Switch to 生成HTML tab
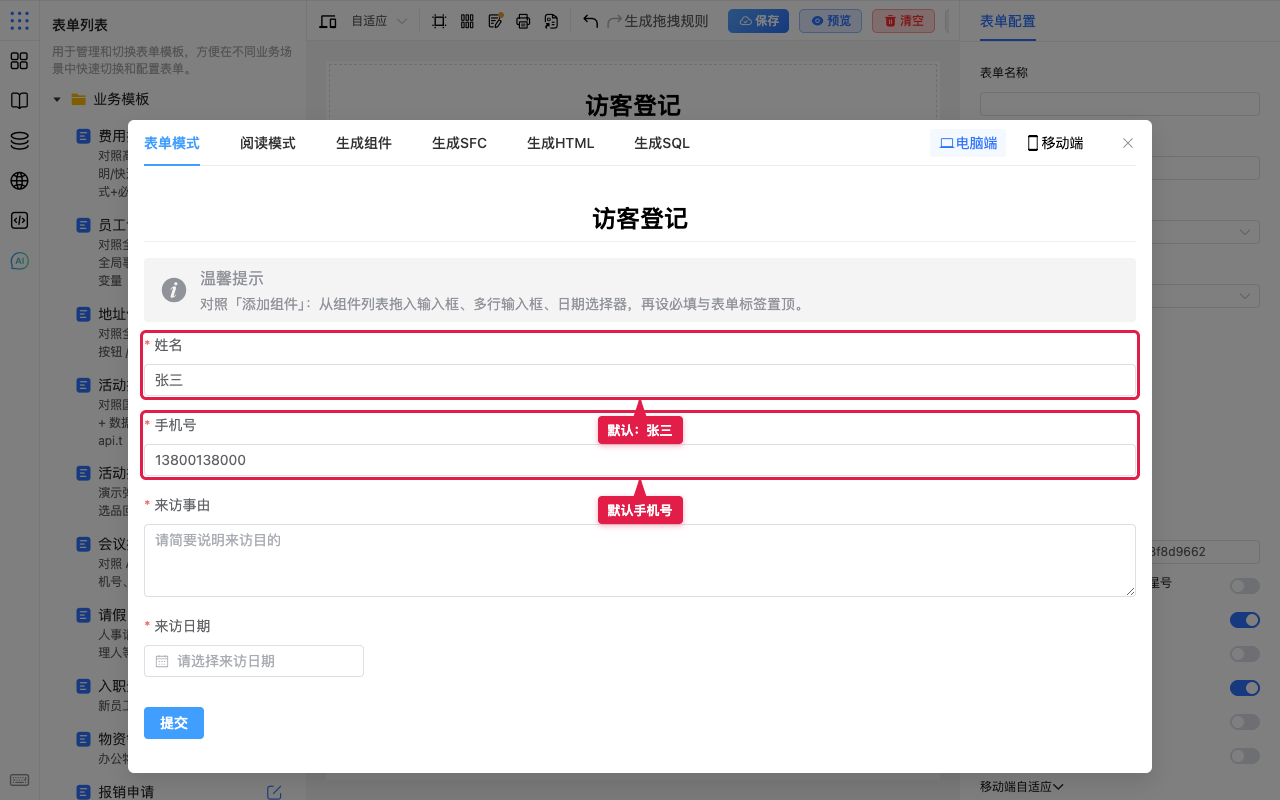 click(561, 143)
